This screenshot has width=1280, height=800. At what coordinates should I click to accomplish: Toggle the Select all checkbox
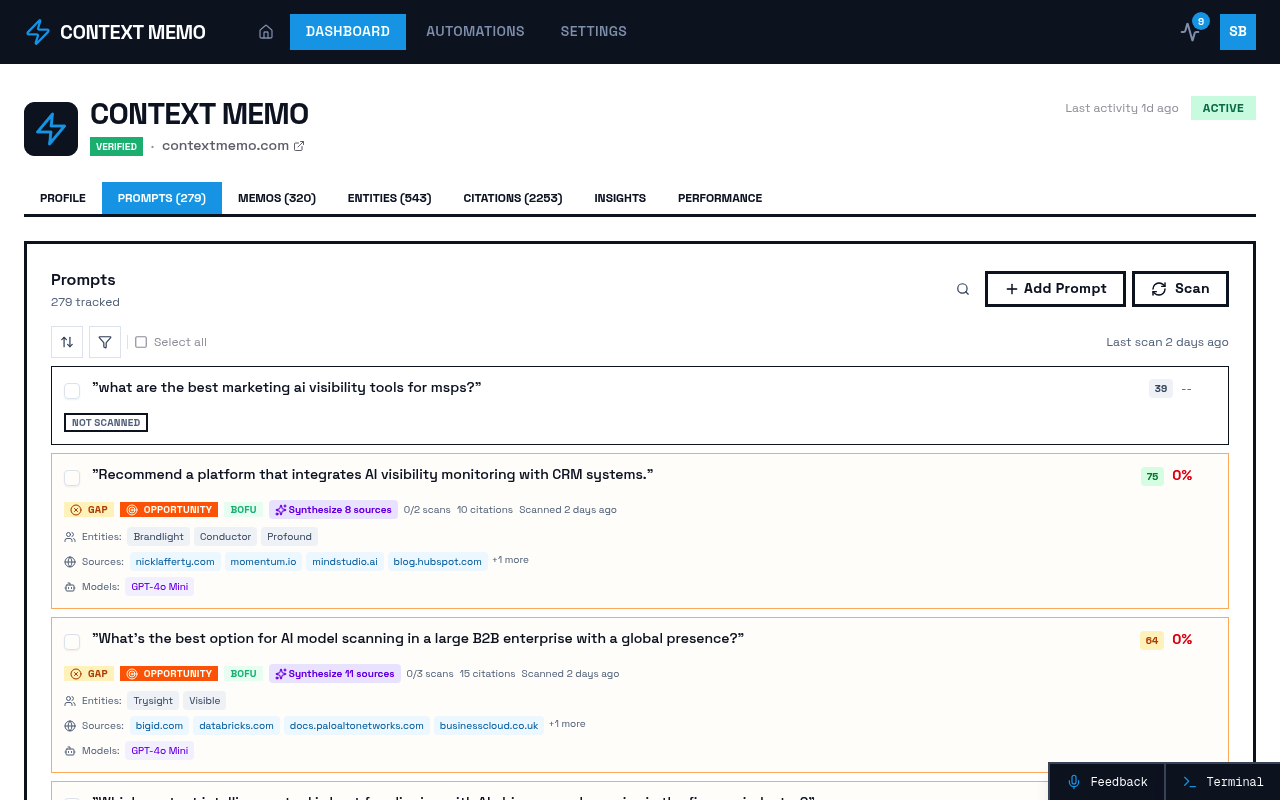click(140, 341)
